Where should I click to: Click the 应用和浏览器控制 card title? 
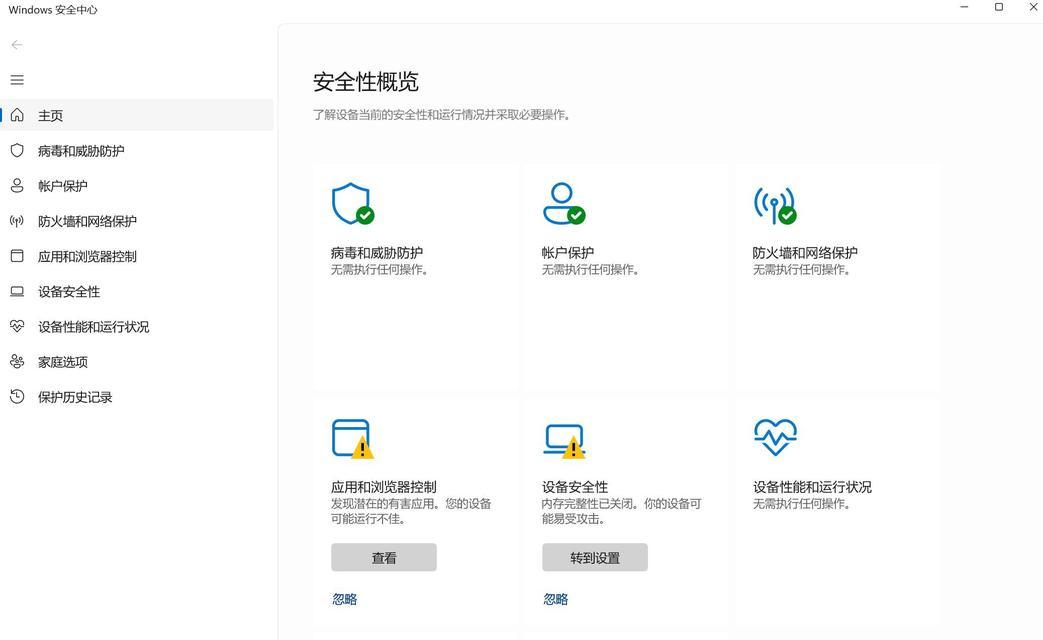tap(384, 487)
